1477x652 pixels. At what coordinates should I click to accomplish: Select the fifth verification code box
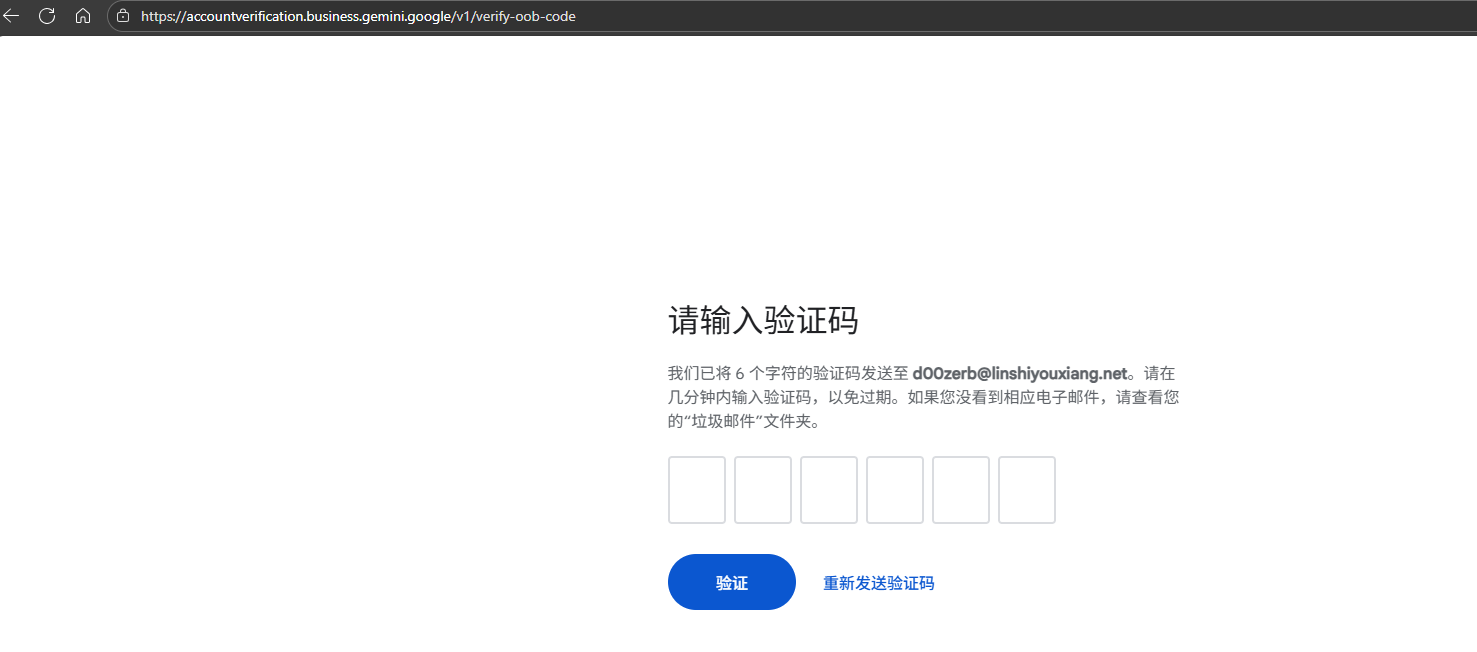(x=960, y=490)
